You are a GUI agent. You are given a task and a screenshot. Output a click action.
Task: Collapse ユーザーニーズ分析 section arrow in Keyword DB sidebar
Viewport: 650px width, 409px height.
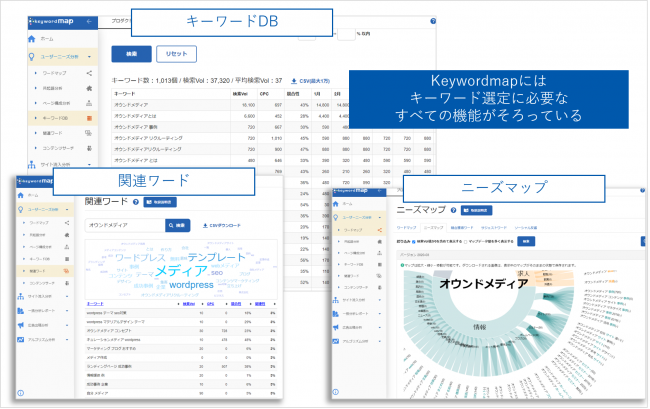89,57
